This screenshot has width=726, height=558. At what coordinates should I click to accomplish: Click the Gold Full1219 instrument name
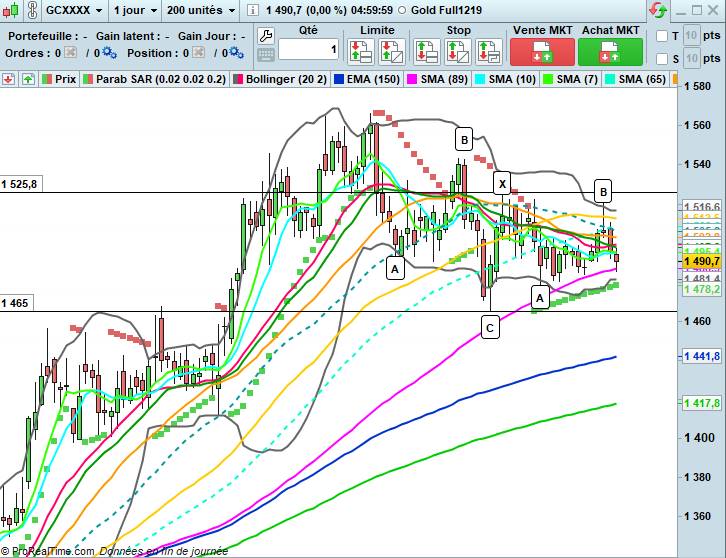(x=446, y=10)
